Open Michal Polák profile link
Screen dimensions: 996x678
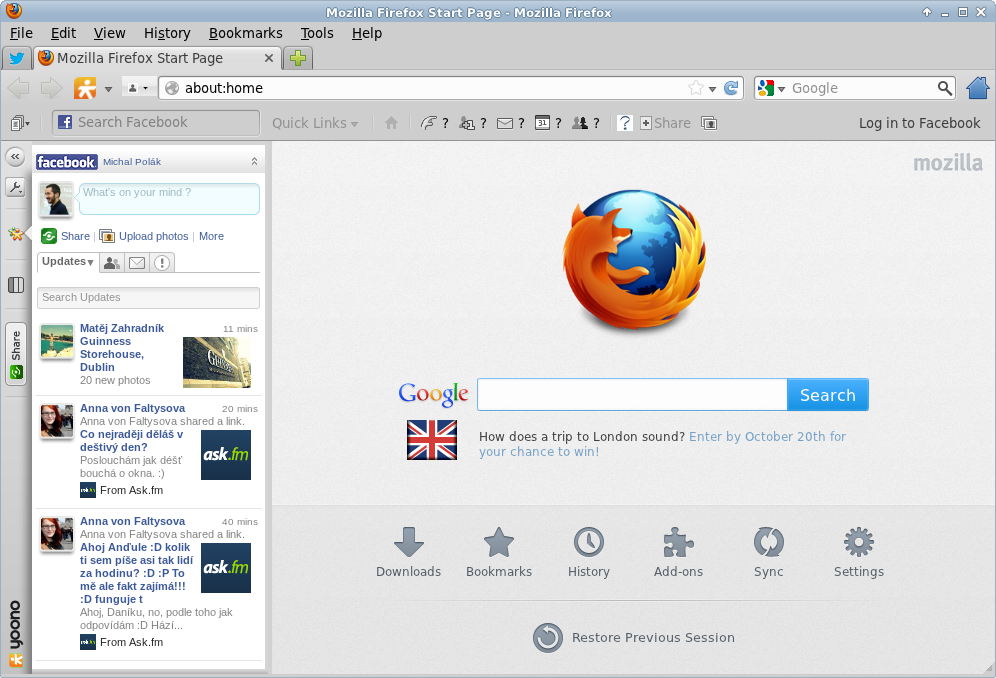click(132, 162)
